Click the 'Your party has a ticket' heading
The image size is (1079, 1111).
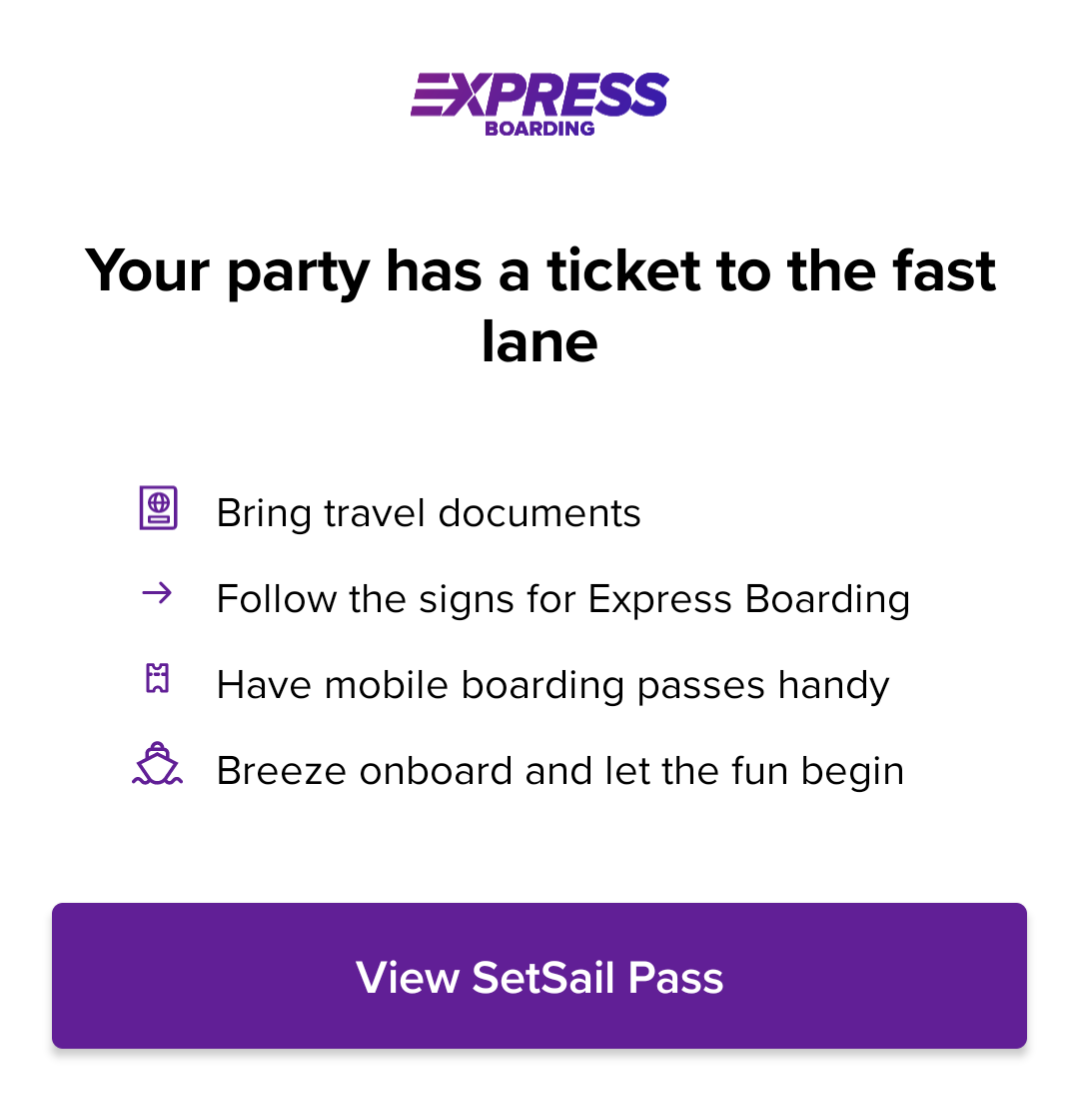tap(540, 305)
